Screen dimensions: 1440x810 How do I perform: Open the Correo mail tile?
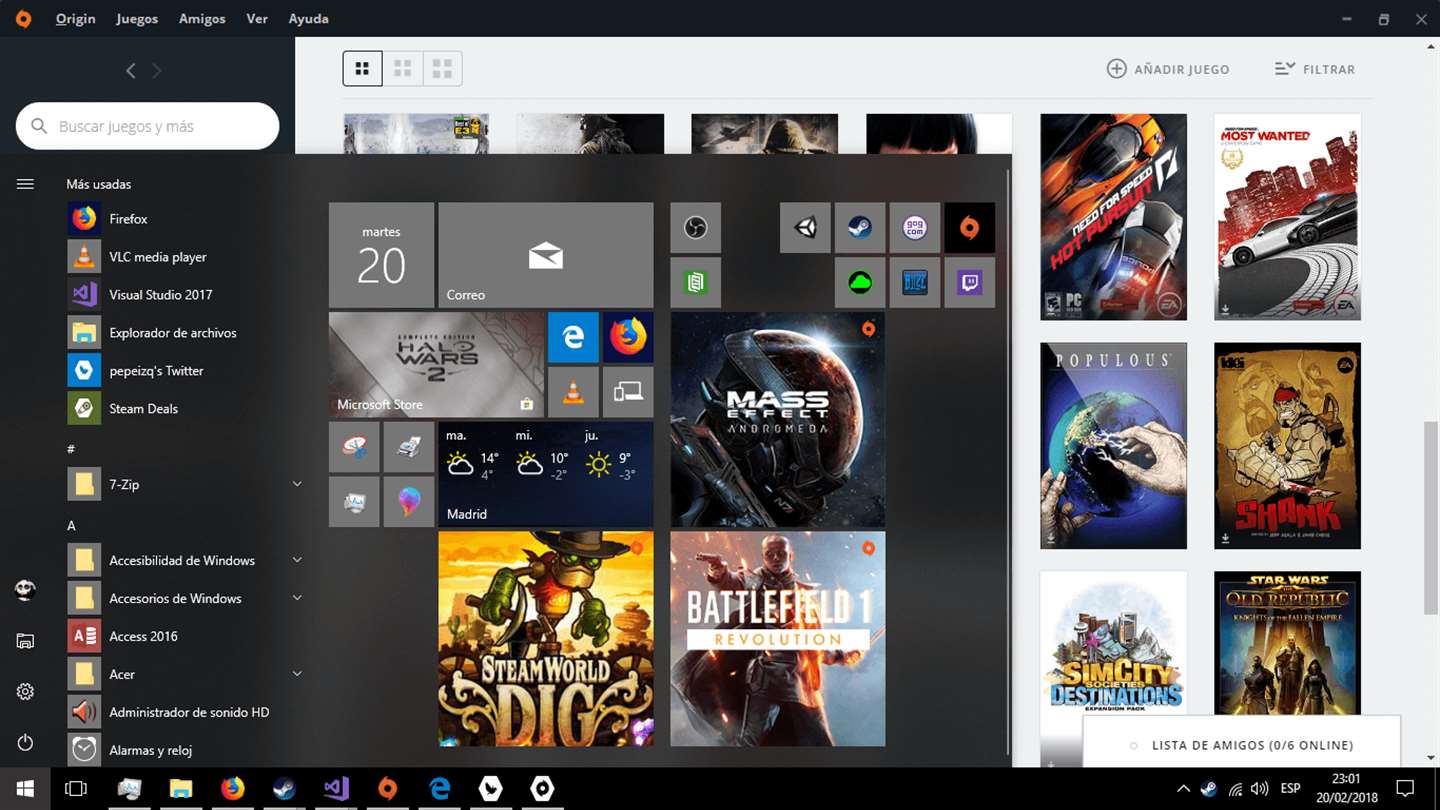[x=546, y=255]
